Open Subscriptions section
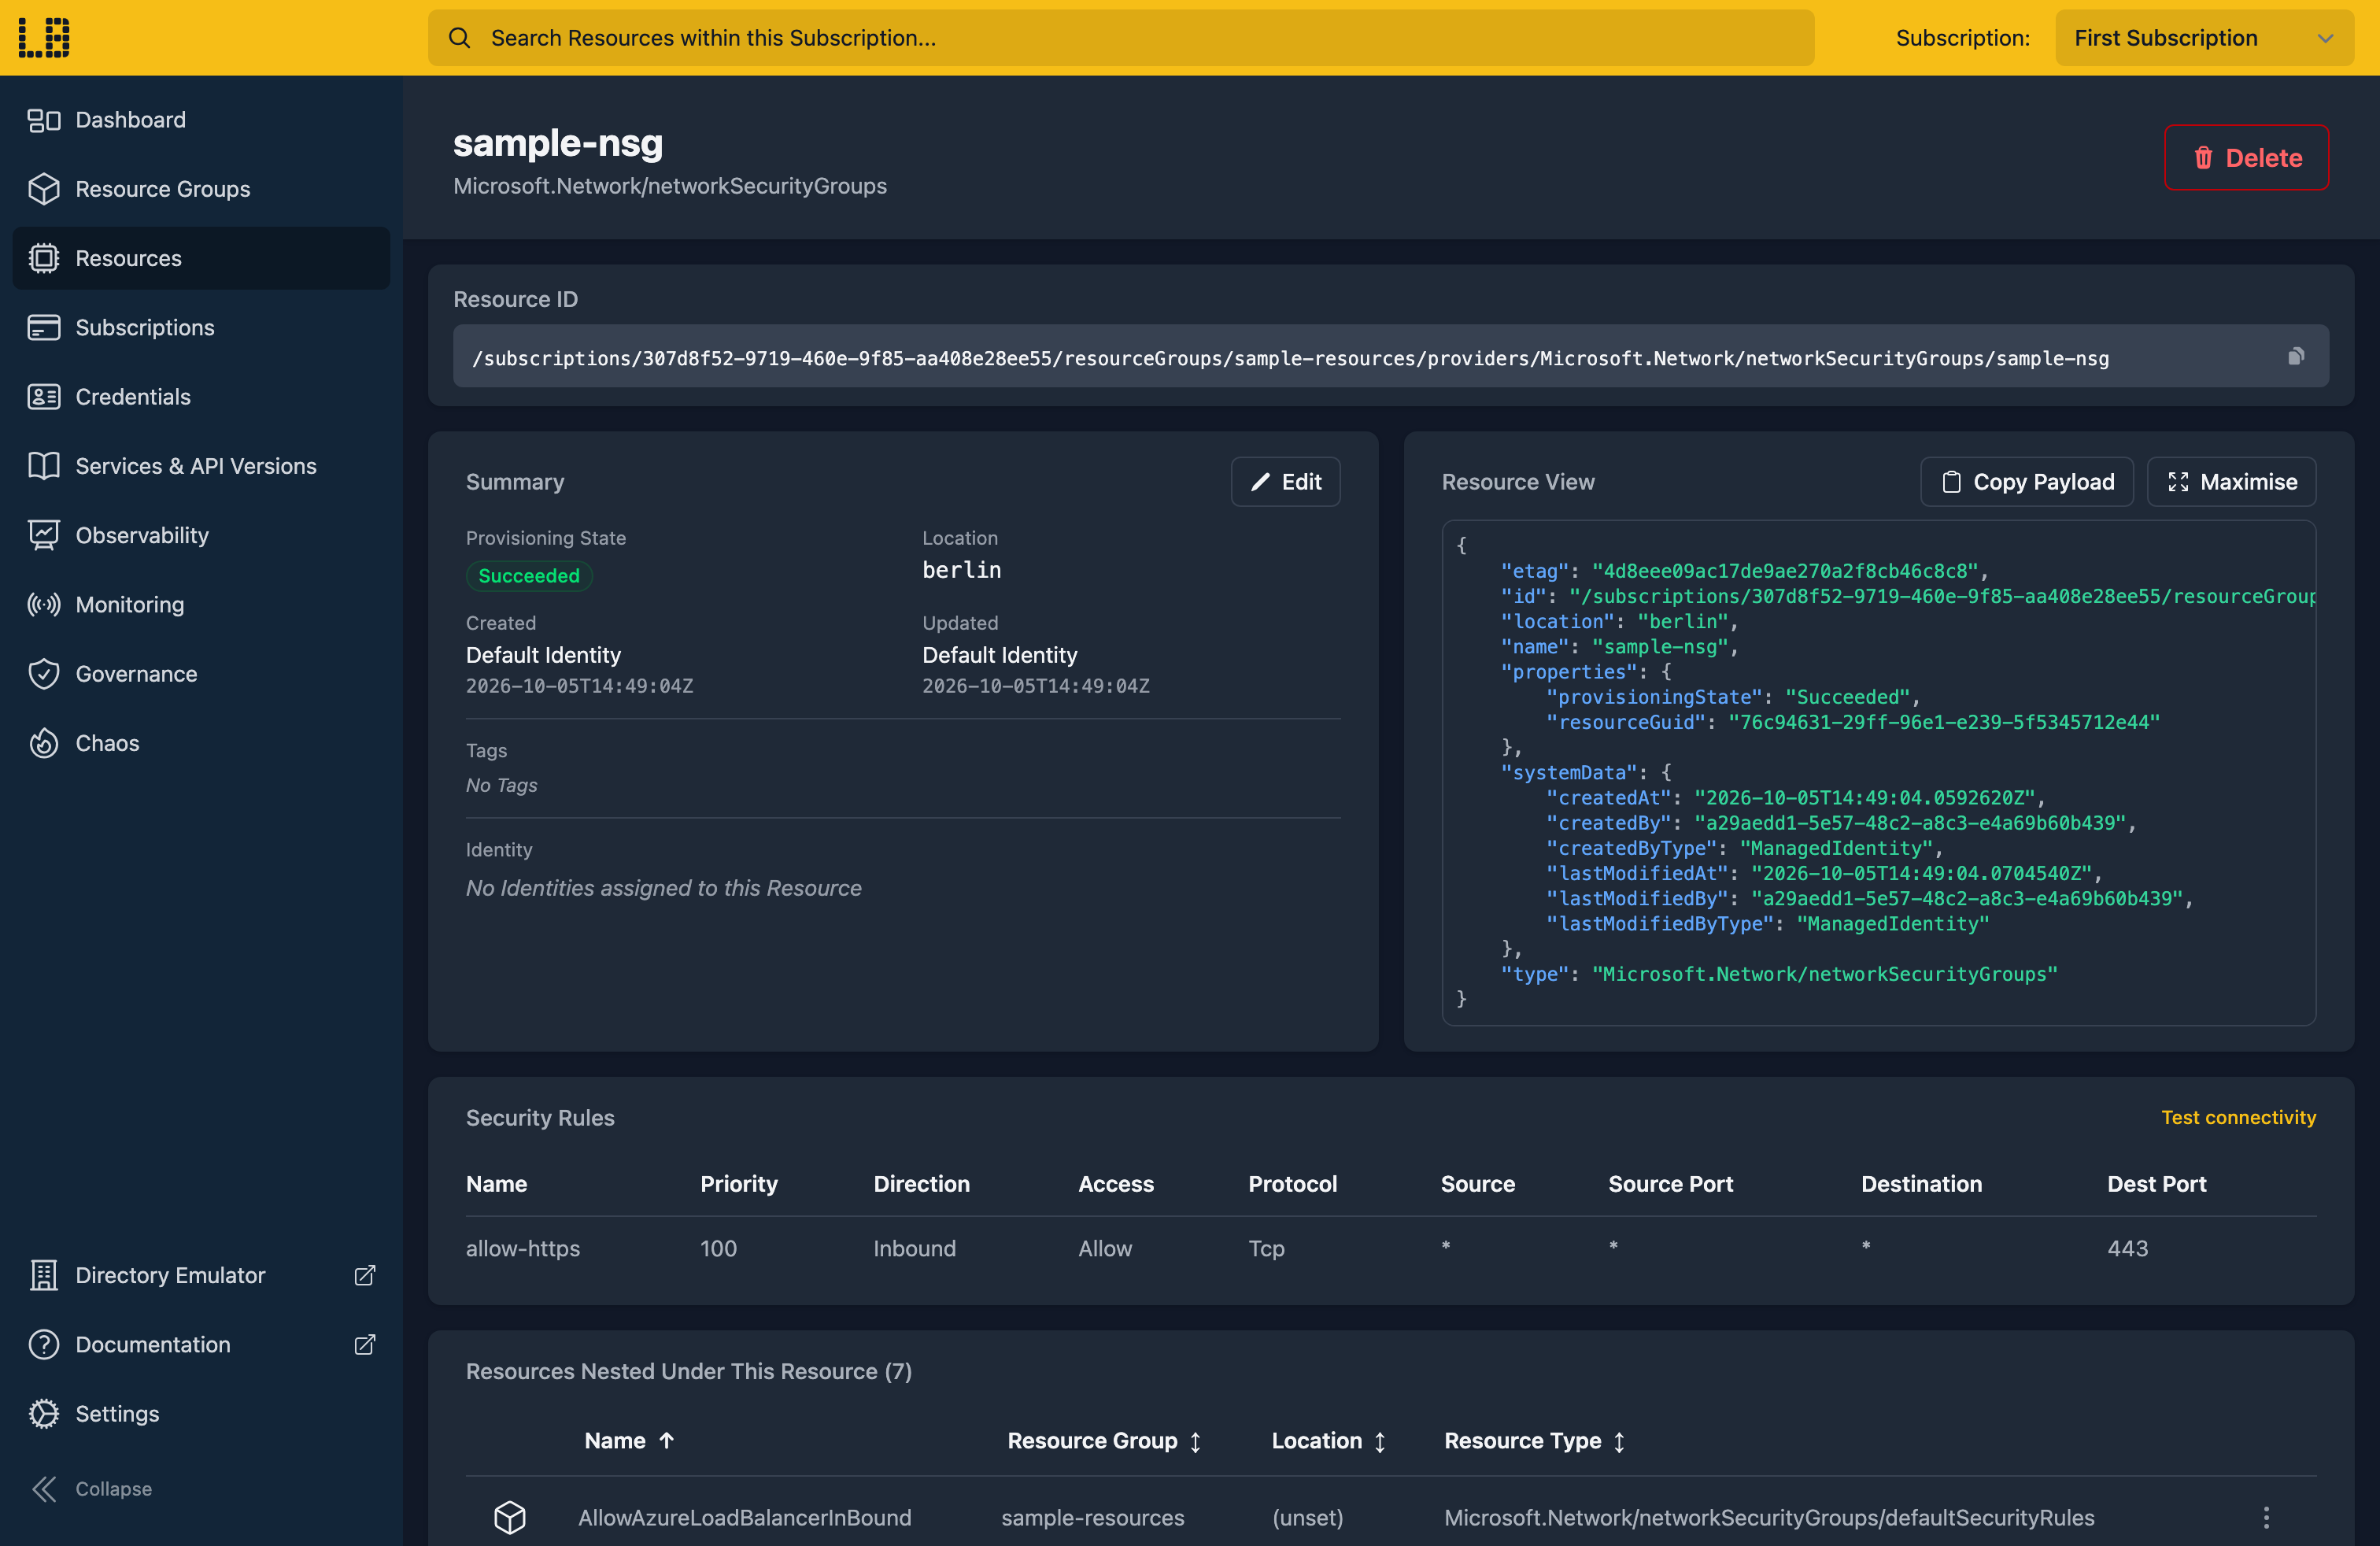Image resolution: width=2380 pixels, height=1546 pixels. click(201, 327)
